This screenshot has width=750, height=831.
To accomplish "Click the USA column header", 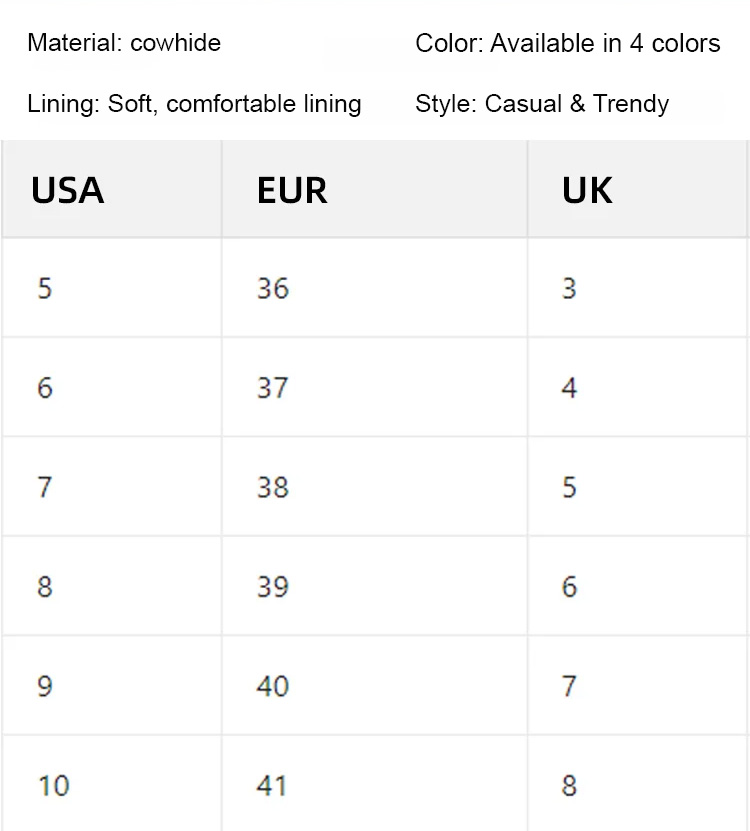I will pyautogui.click(x=67, y=190).
